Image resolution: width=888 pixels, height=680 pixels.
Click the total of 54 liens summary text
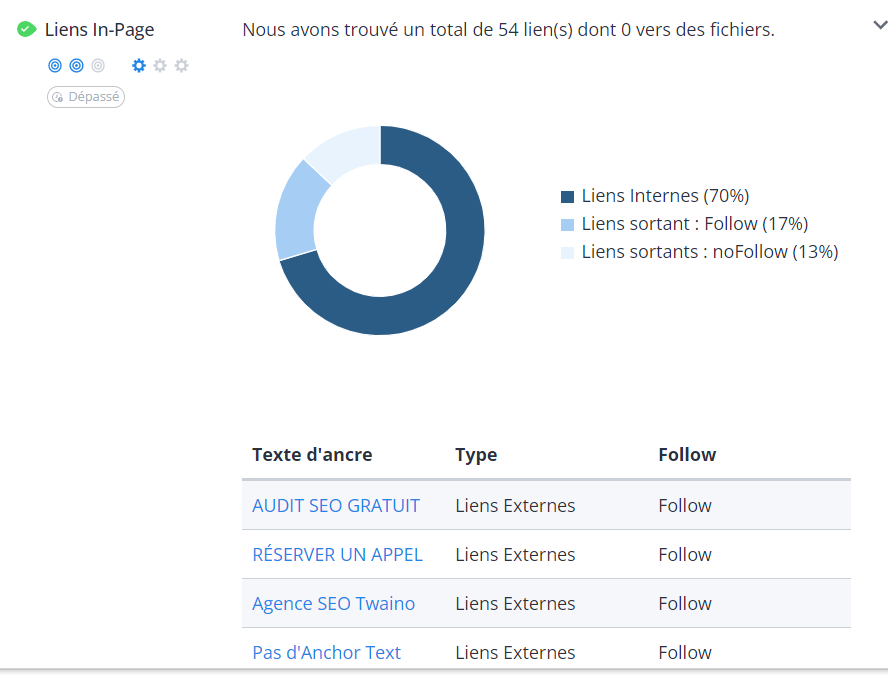508,29
